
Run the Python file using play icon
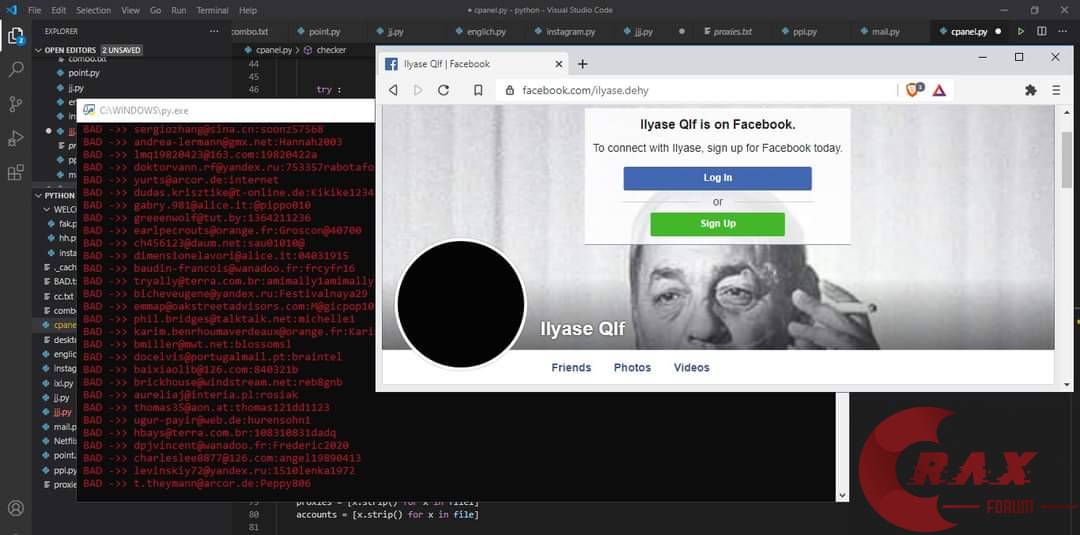pyautogui.click(x=1021, y=32)
